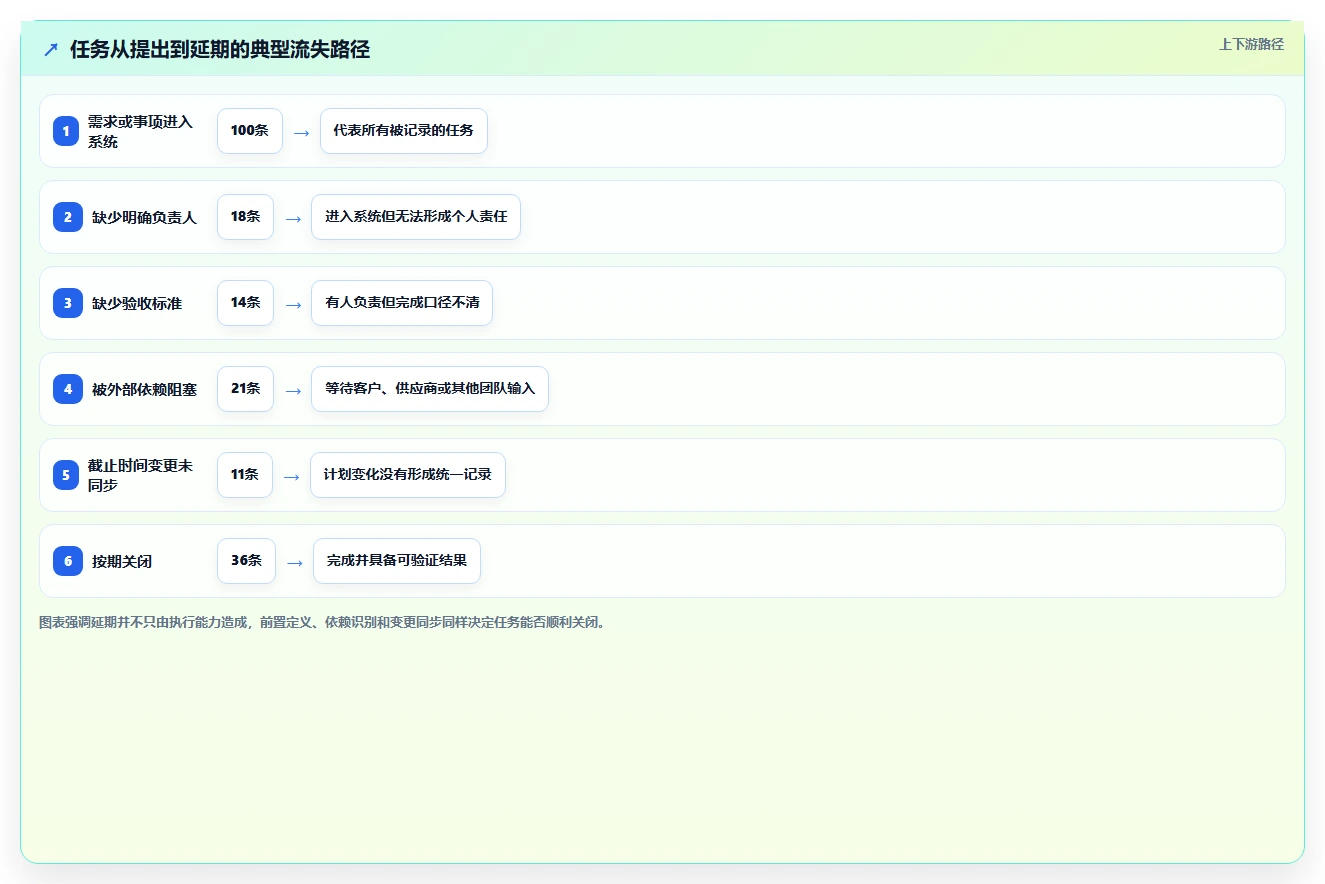Click the number 1 step badge
Screen dimensions: 1325x884
coord(66,131)
